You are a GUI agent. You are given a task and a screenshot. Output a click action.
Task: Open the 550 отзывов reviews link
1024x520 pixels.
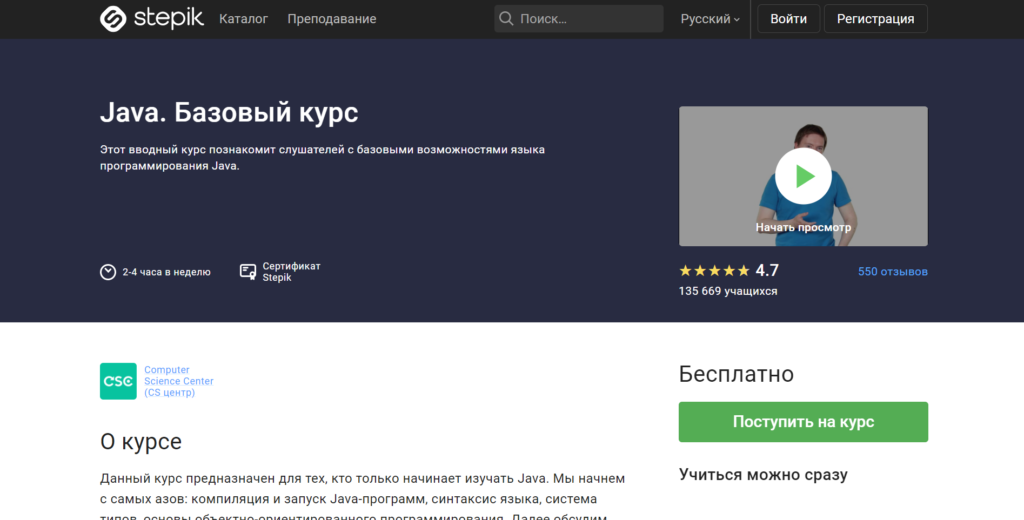point(892,272)
